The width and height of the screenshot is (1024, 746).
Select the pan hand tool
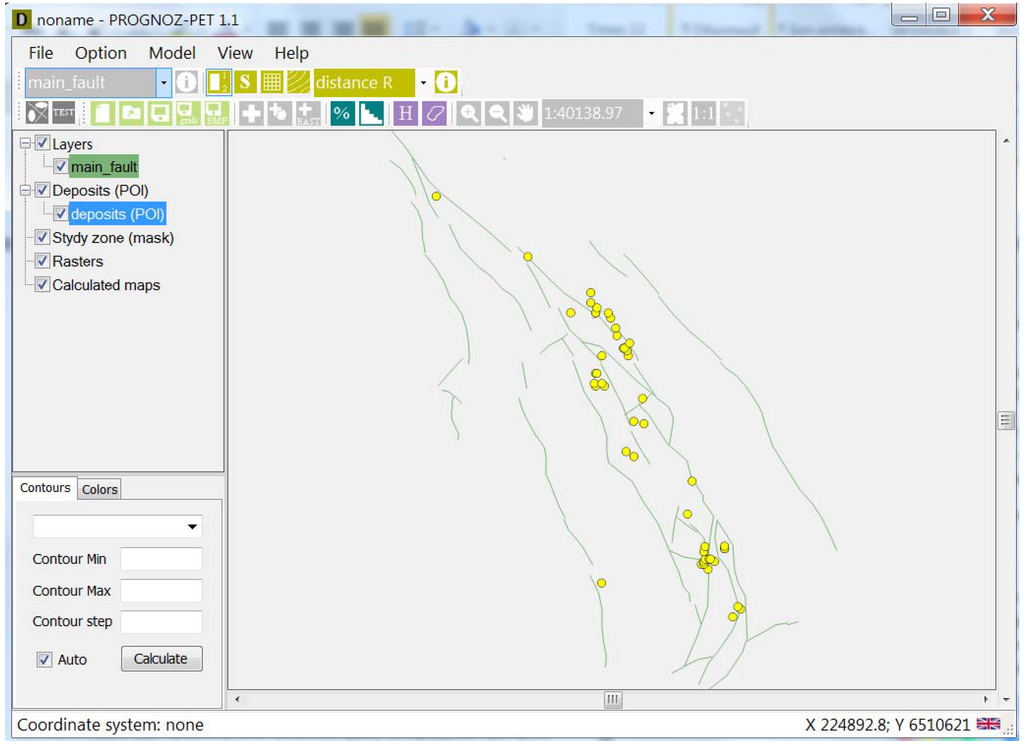(525, 113)
